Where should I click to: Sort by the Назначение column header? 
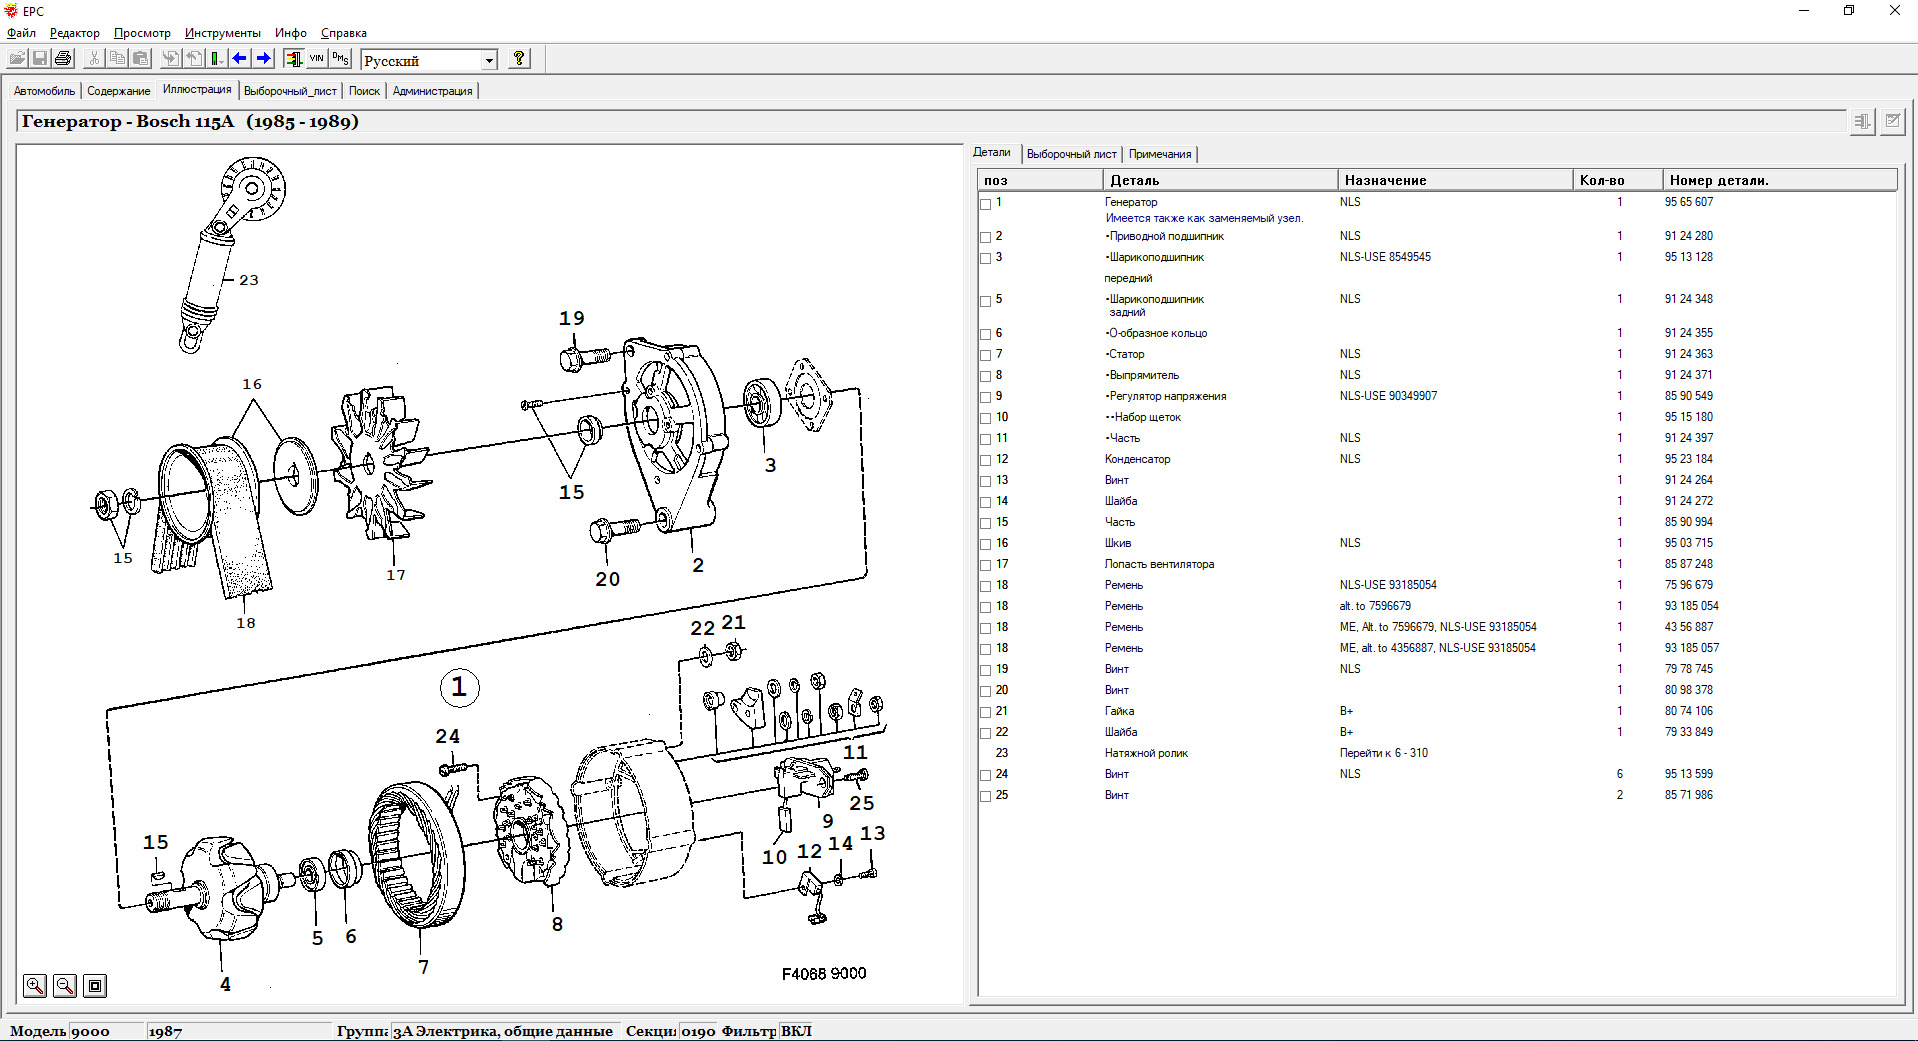1455,180
